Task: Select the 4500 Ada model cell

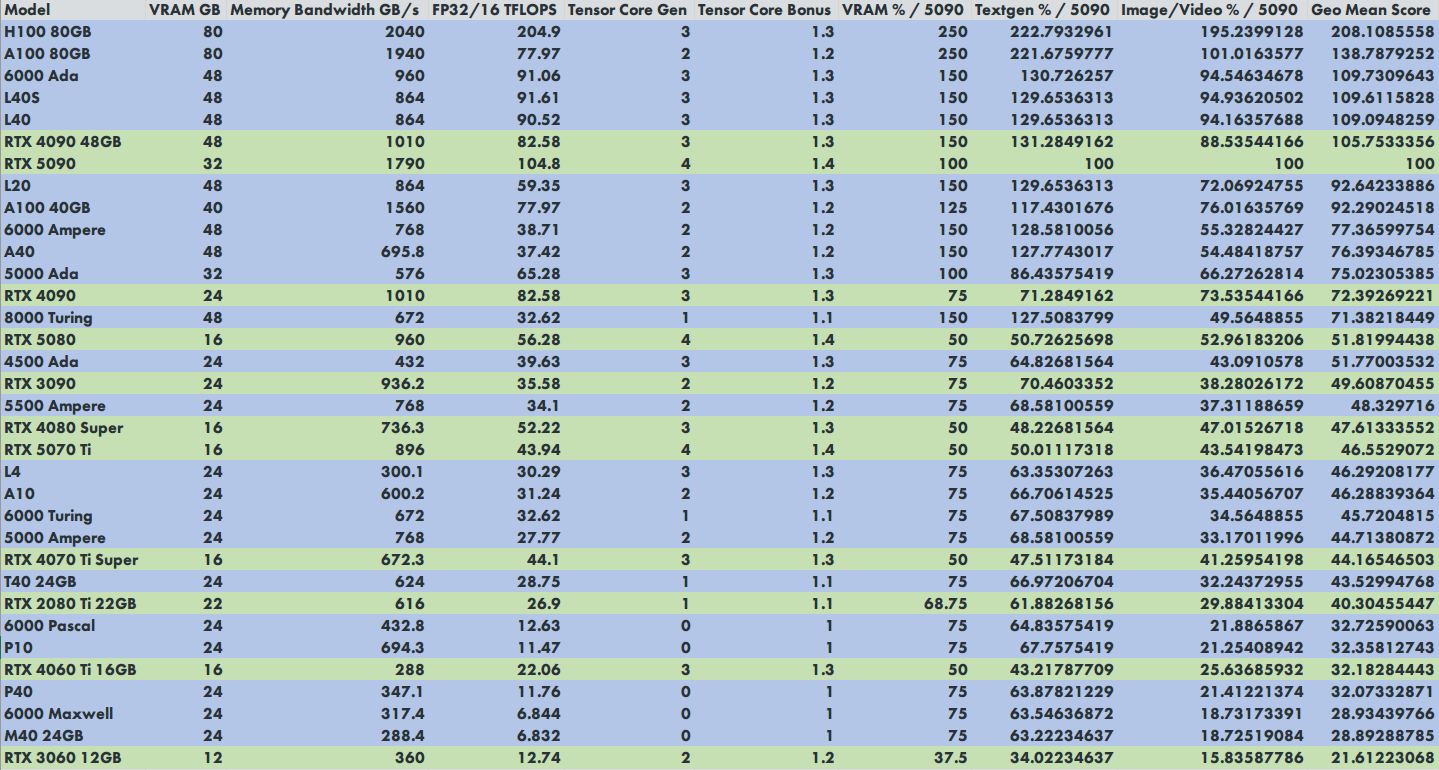Action: (x=41, y=362)
